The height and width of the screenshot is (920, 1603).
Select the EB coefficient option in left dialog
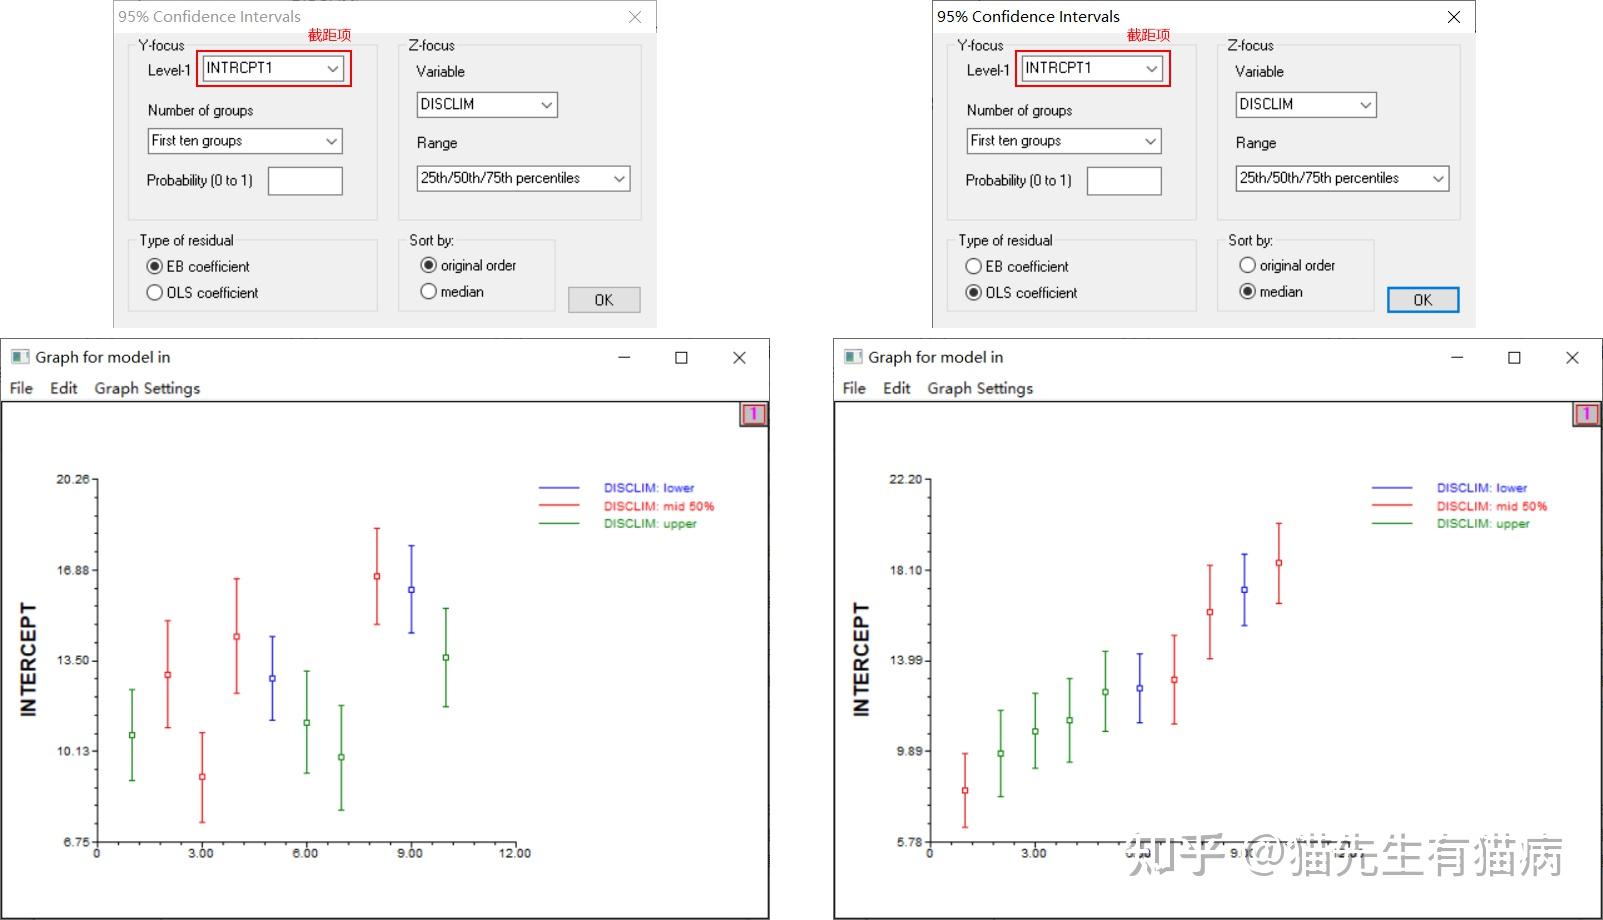155,266
